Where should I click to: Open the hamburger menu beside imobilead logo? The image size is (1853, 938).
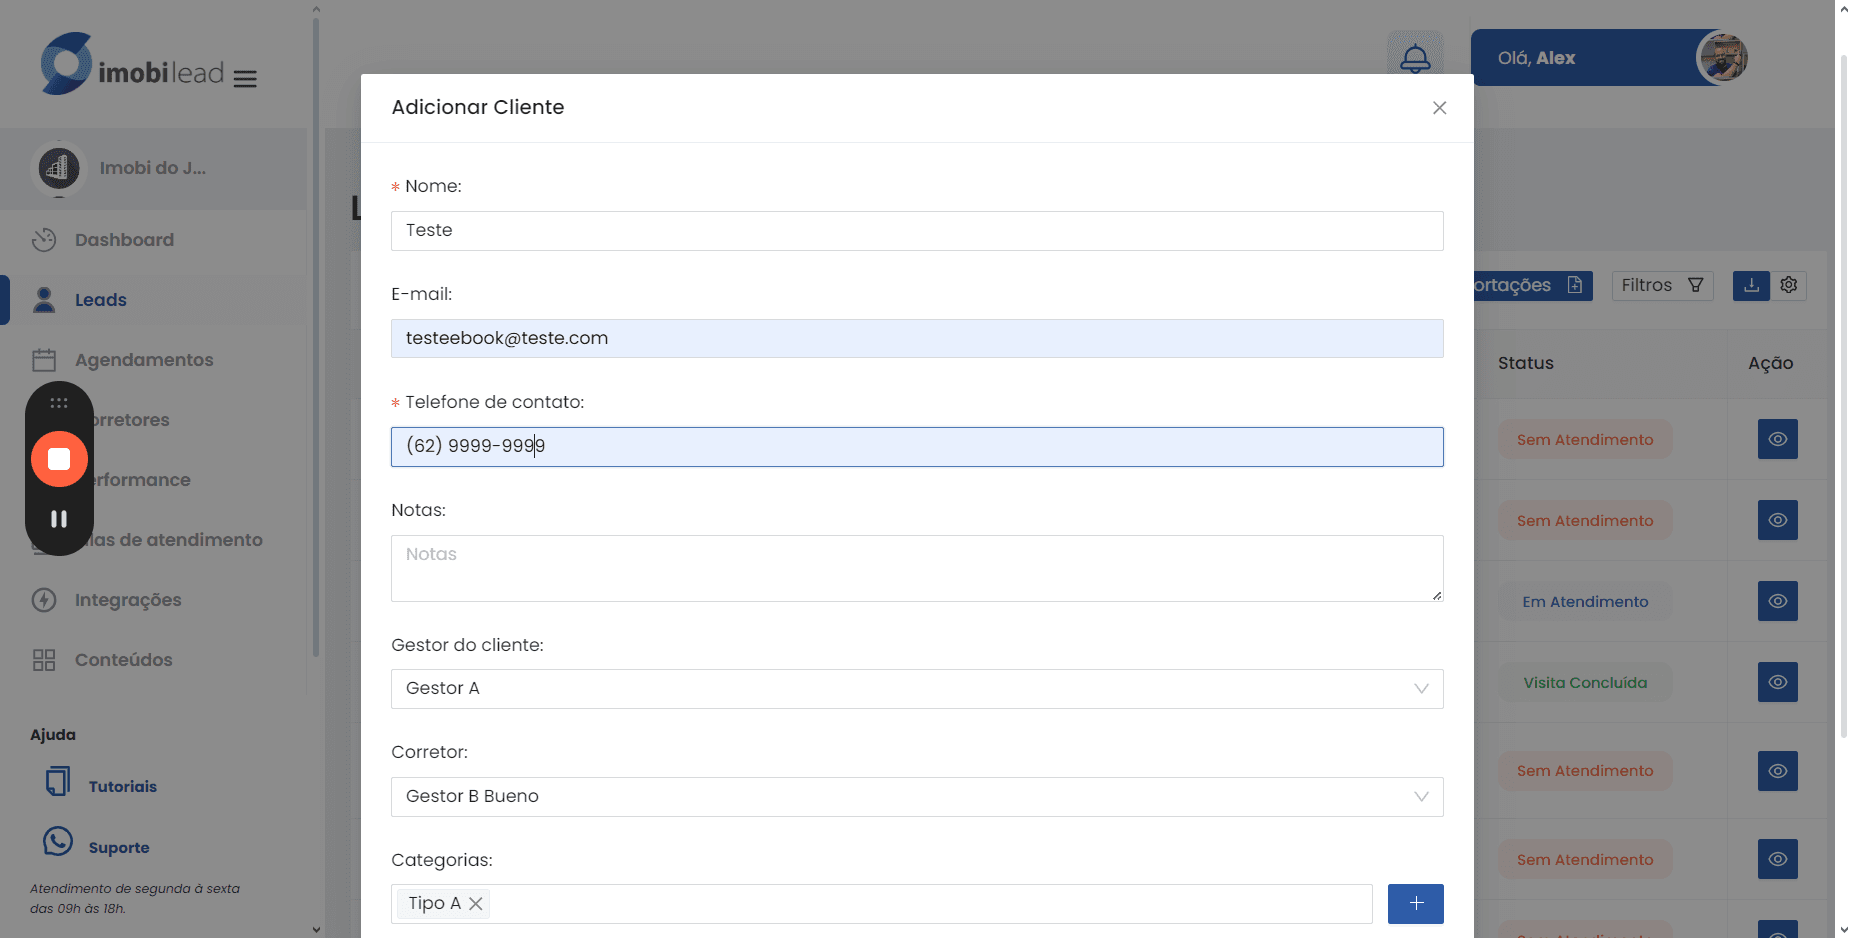click(x=245, y=78)
